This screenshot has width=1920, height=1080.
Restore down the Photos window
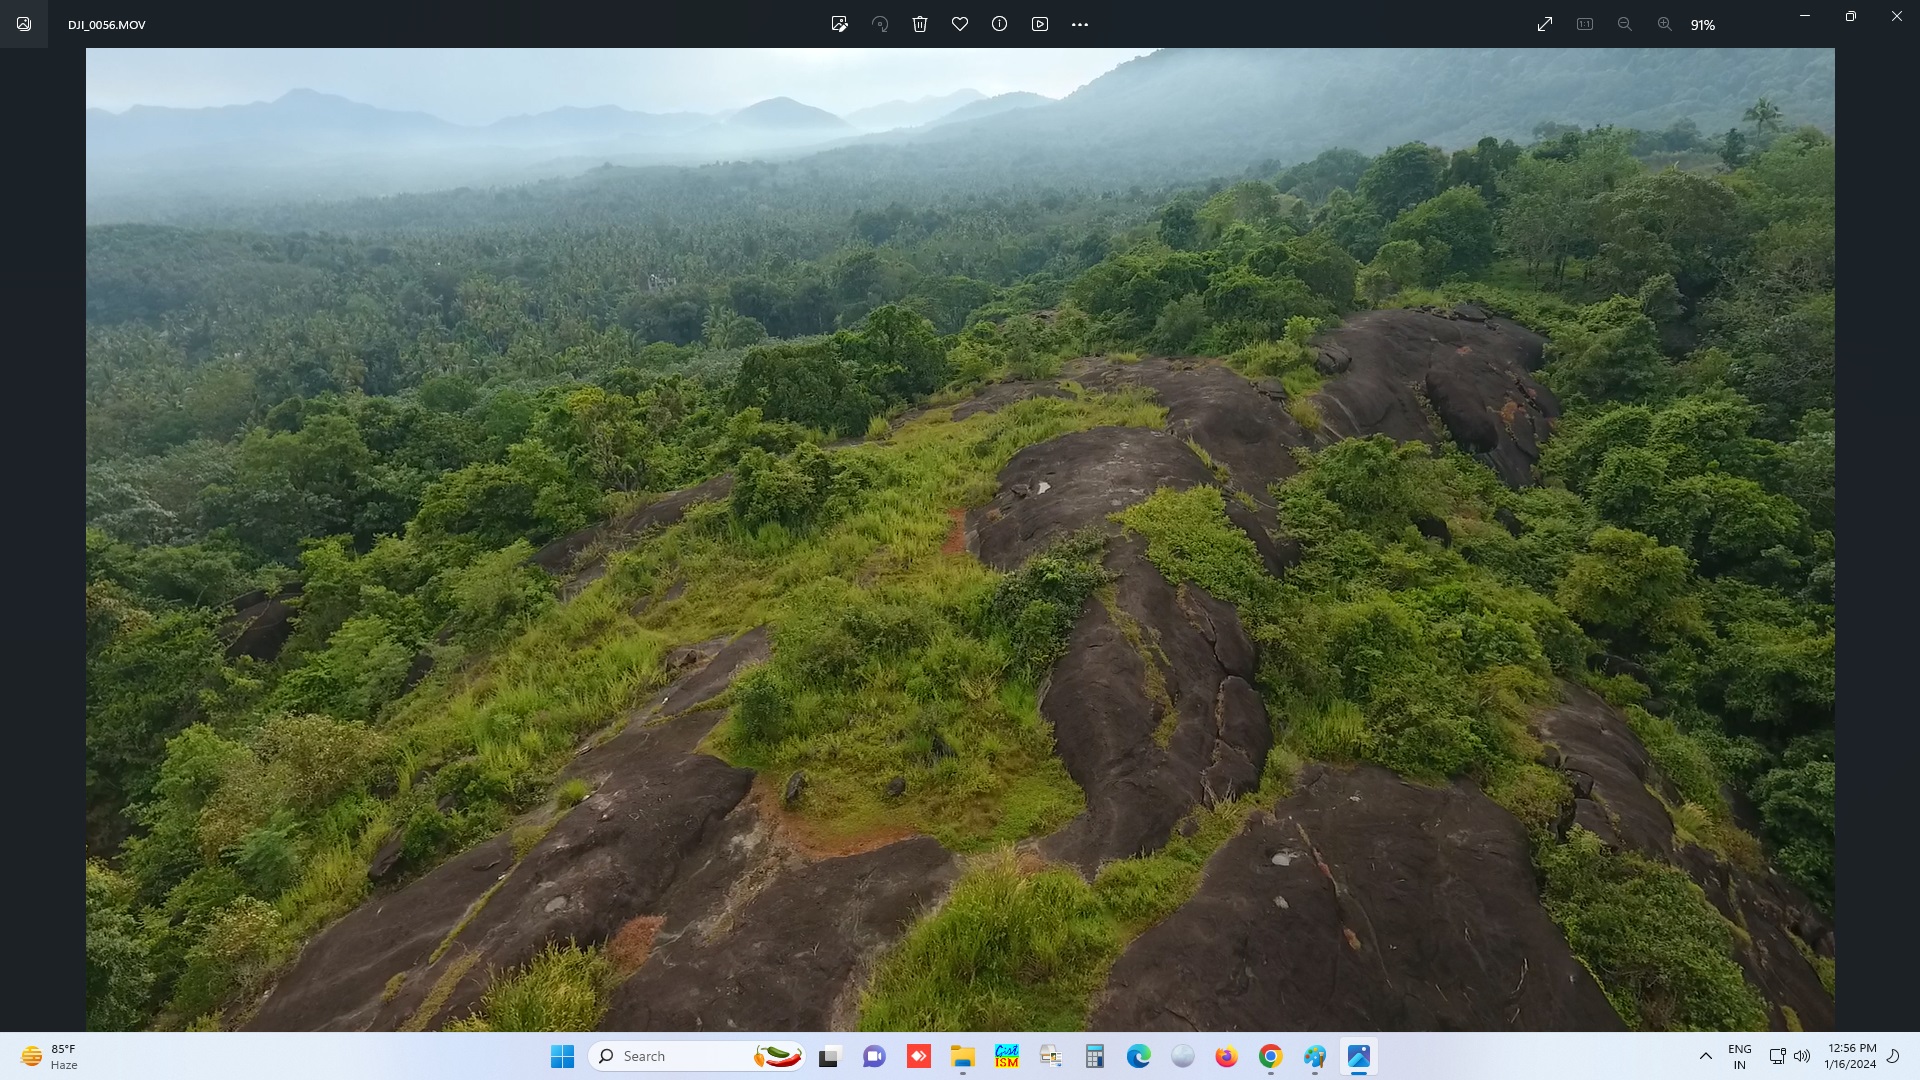click(x=1851, y=16)
